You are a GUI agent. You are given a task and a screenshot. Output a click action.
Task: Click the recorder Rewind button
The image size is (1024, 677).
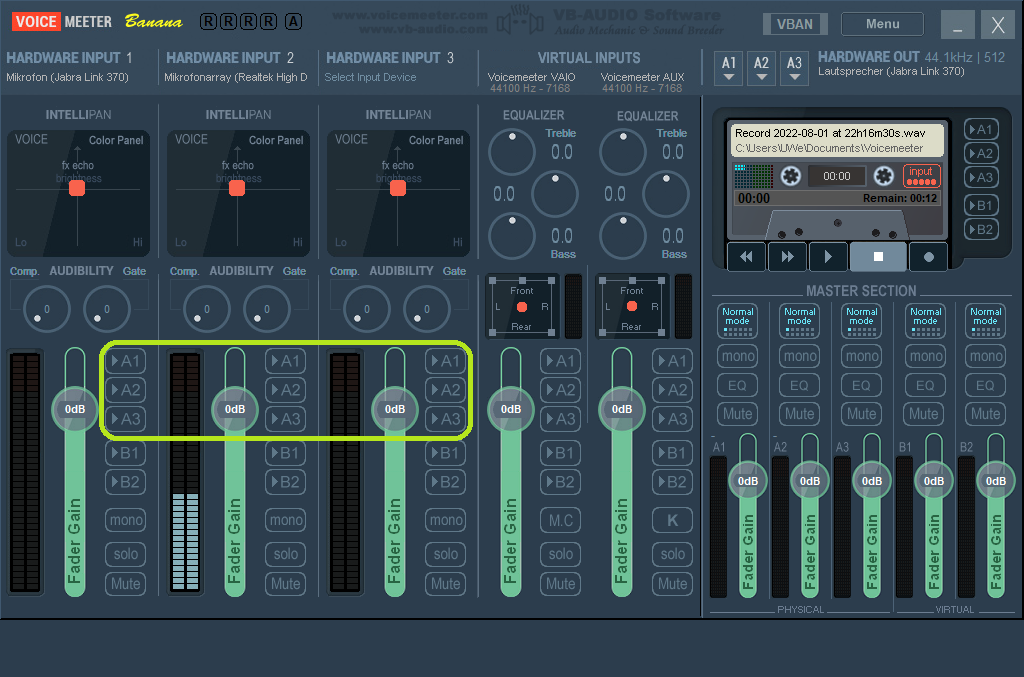click(746, 257)
